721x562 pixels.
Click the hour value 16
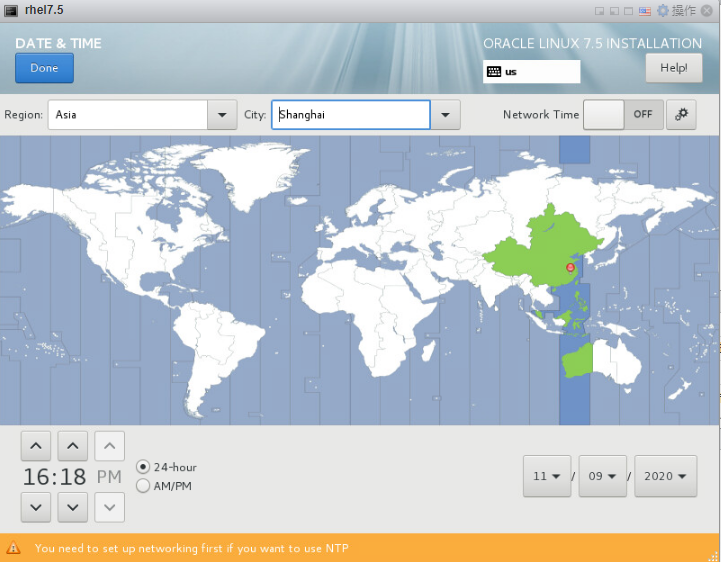click(x=36, y=477)
